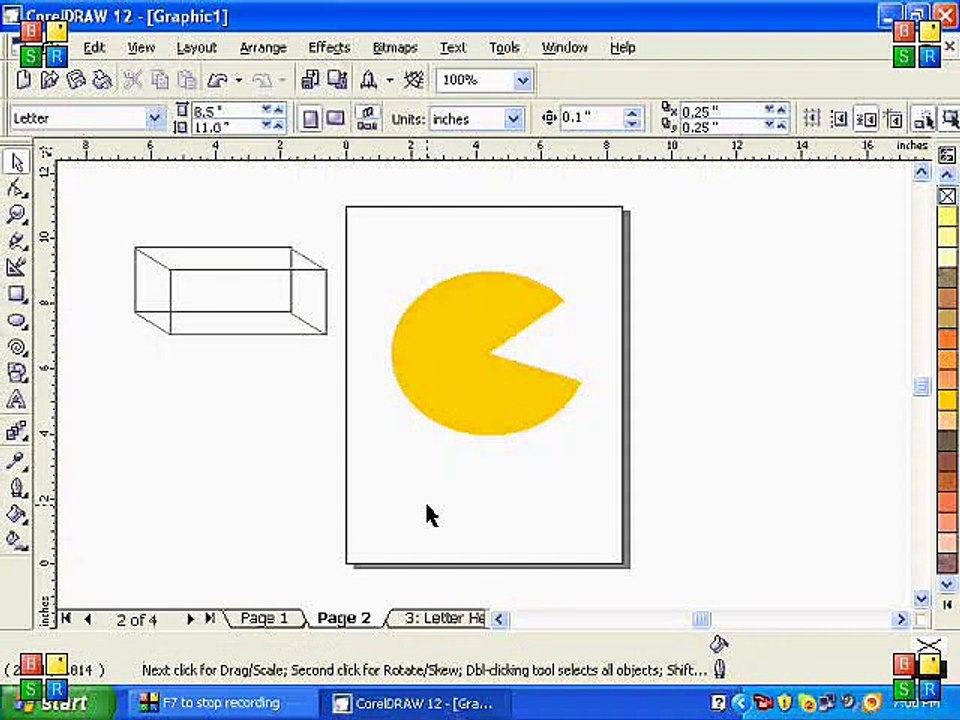Expand the Application launcher dropdown arrow
Image resolution: width=960 pixels, height=720 pixels.
click(x=389, y=80)
